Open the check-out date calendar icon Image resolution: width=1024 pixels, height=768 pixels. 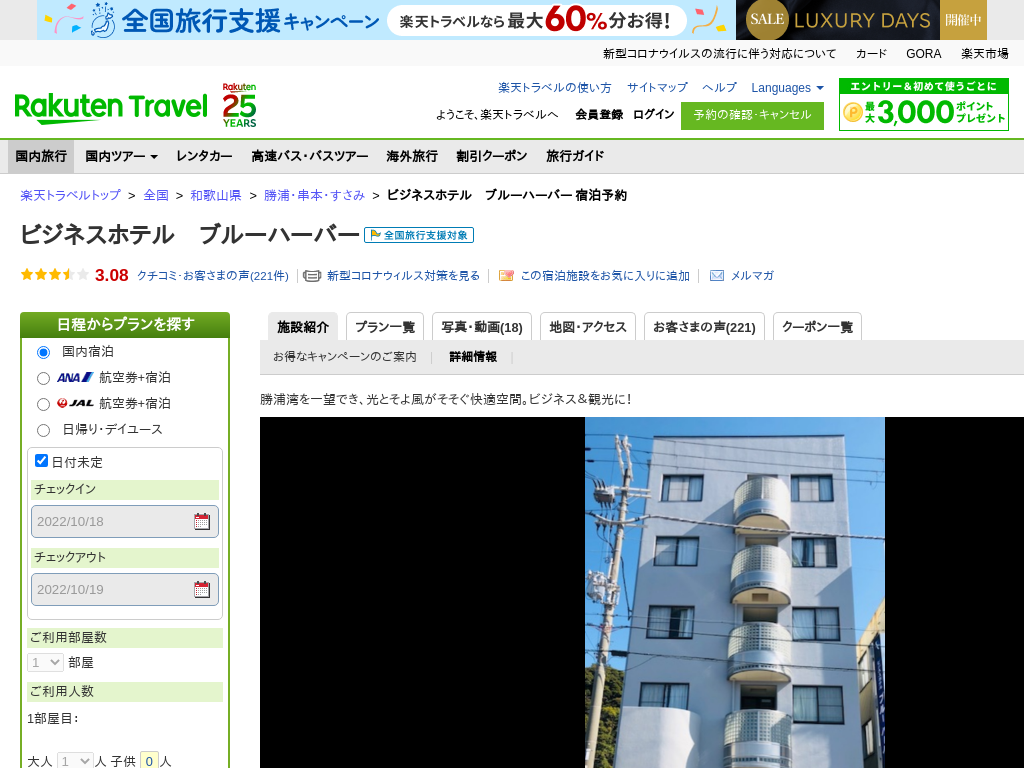coord(202,589)
